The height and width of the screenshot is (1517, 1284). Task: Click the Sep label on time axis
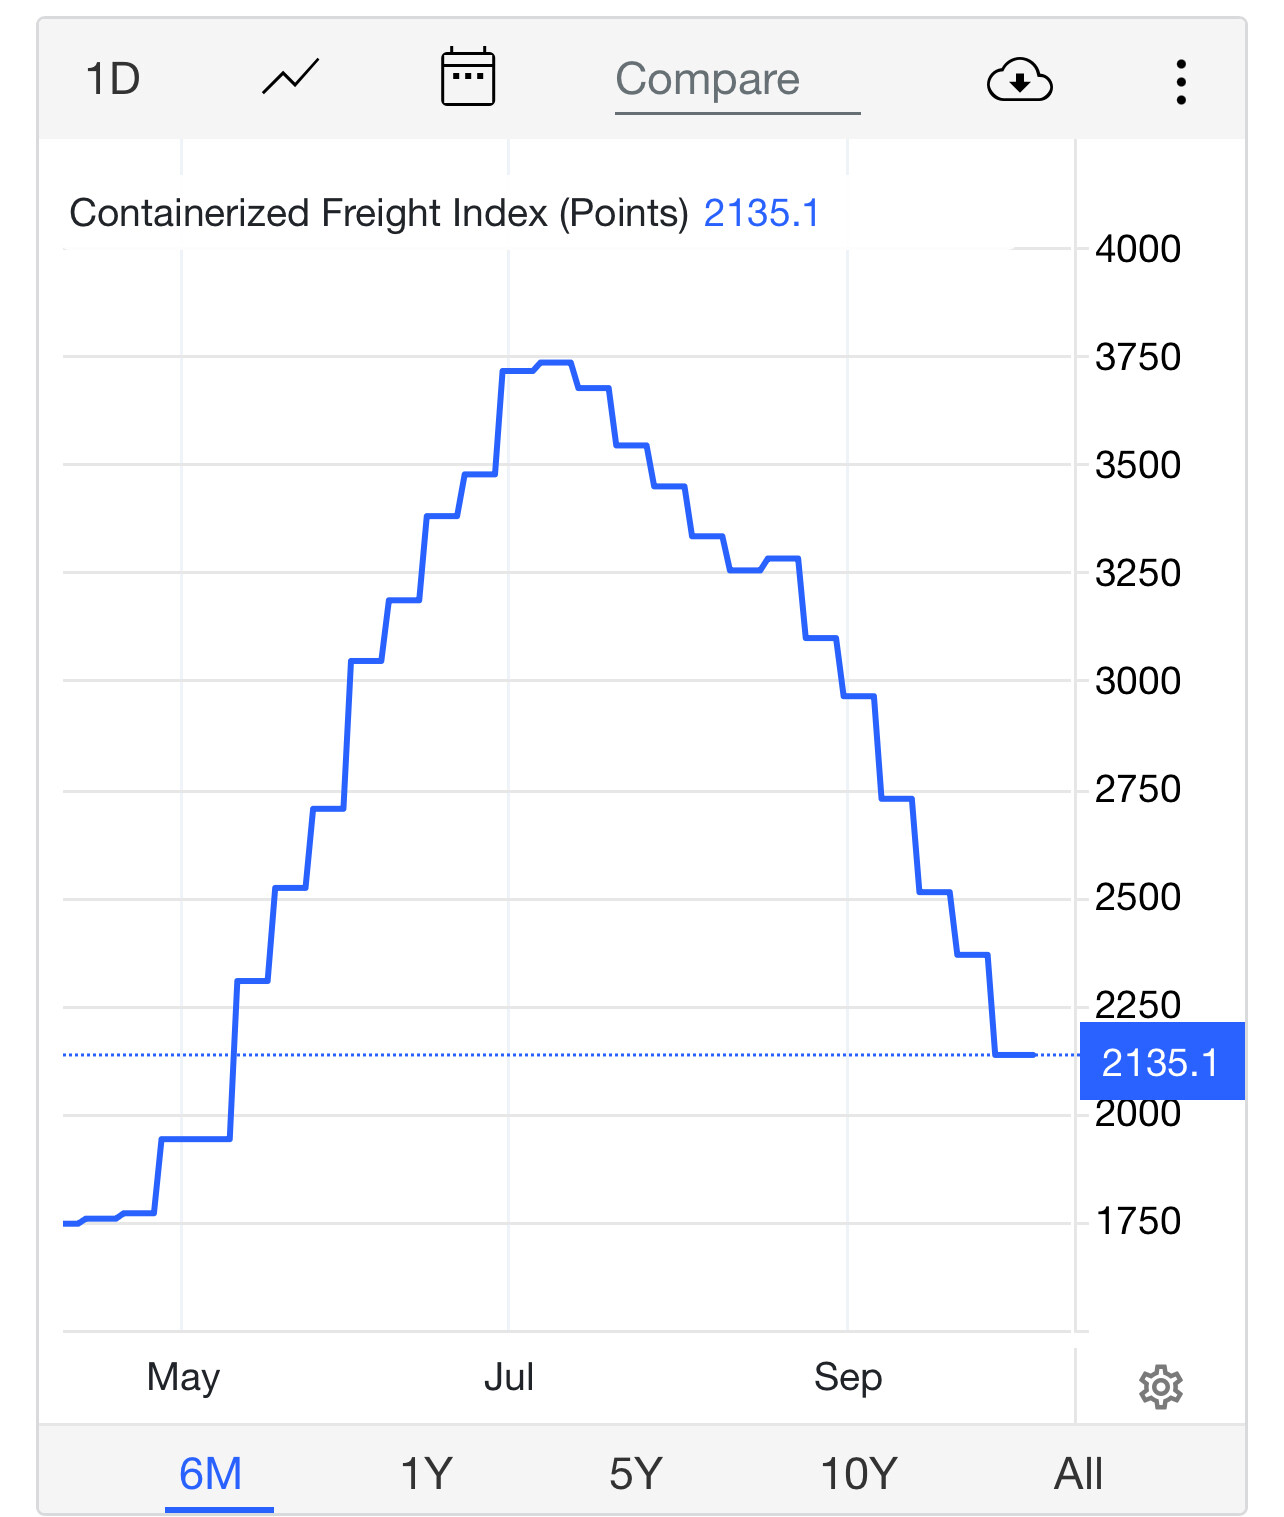click(x=848, y=1377)
